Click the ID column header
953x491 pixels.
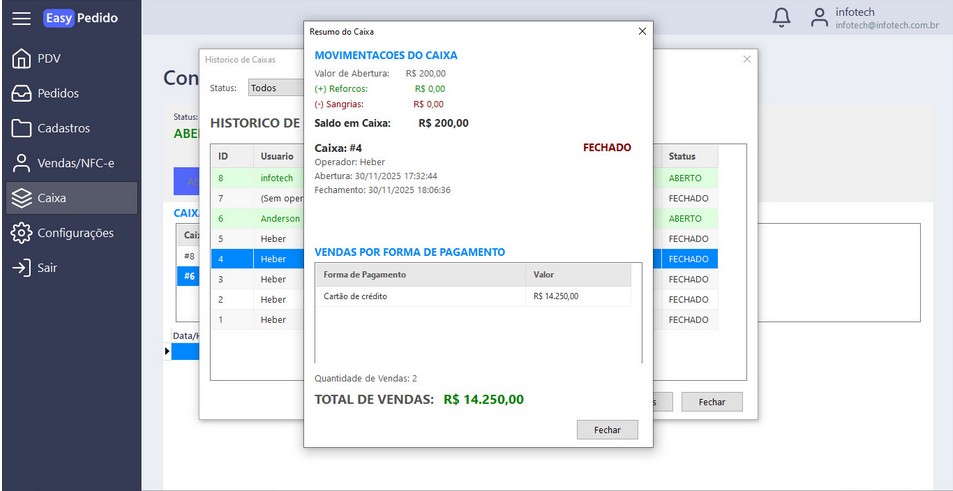coord(232,156)
